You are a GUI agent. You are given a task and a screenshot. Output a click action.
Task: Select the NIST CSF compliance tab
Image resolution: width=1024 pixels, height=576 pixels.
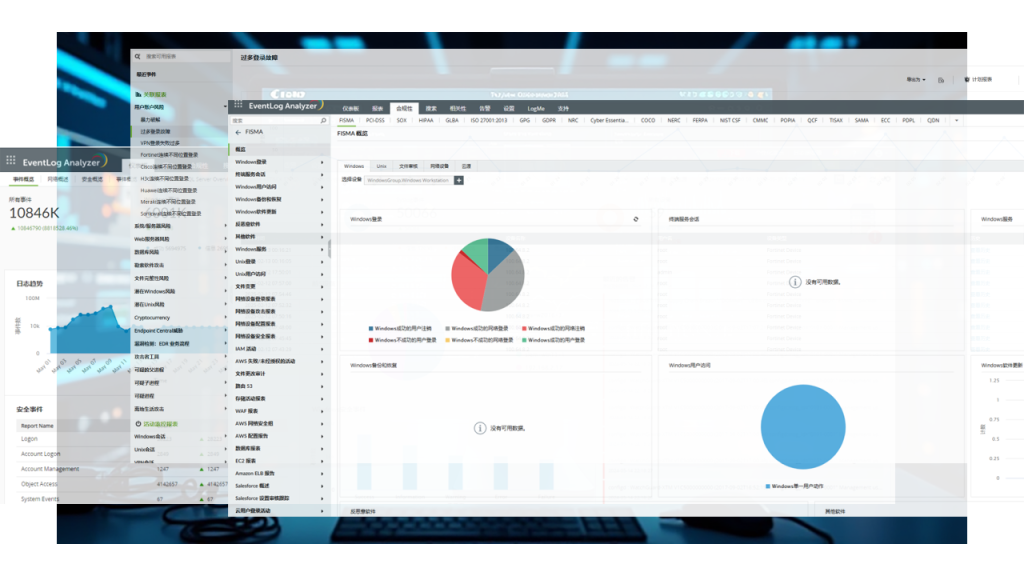(729, 121)
